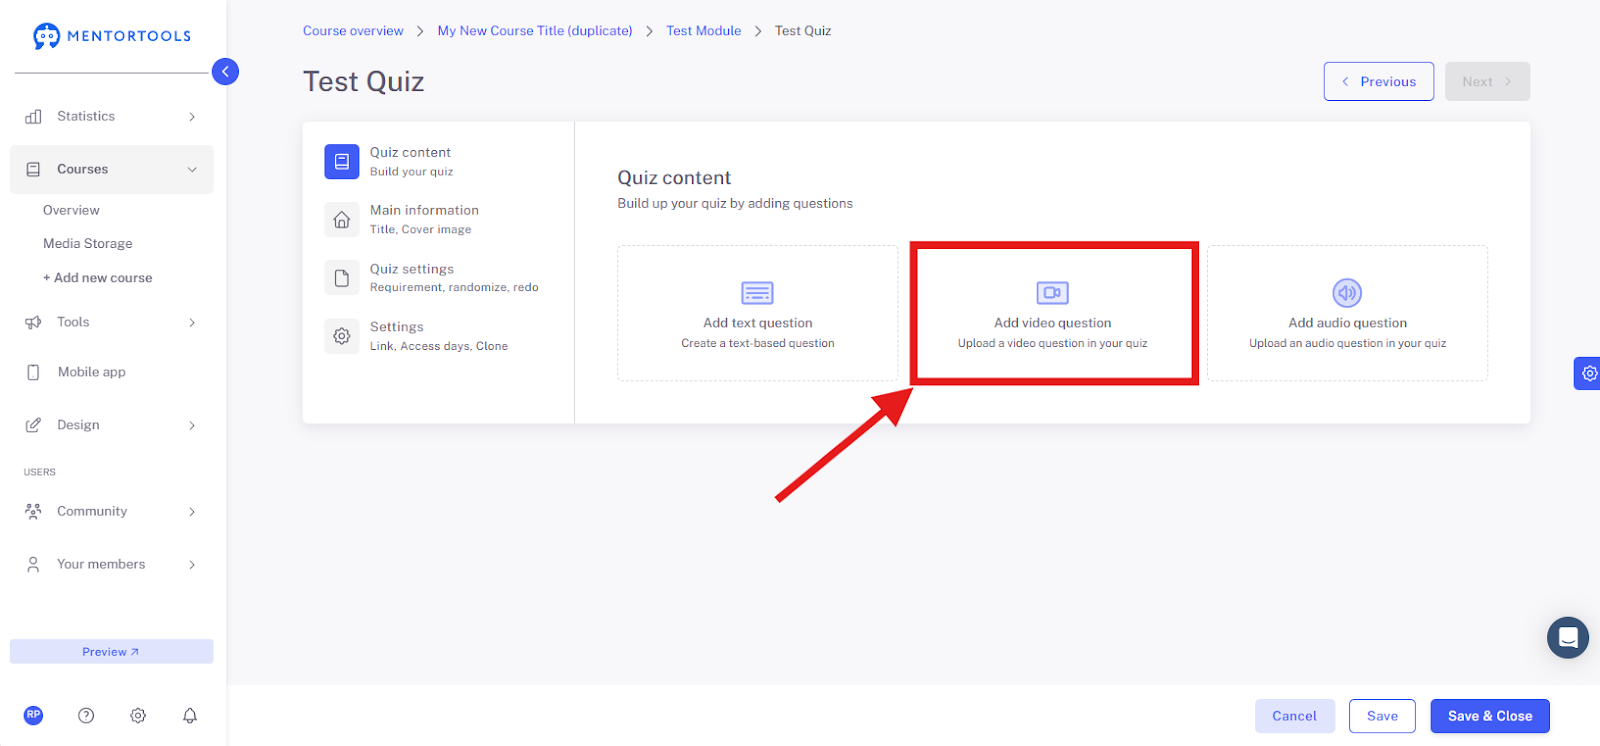Image resolution: width=1600 pixels, height=746 pixels.
Task: Click the text question icon
Action: pos(757,293)
